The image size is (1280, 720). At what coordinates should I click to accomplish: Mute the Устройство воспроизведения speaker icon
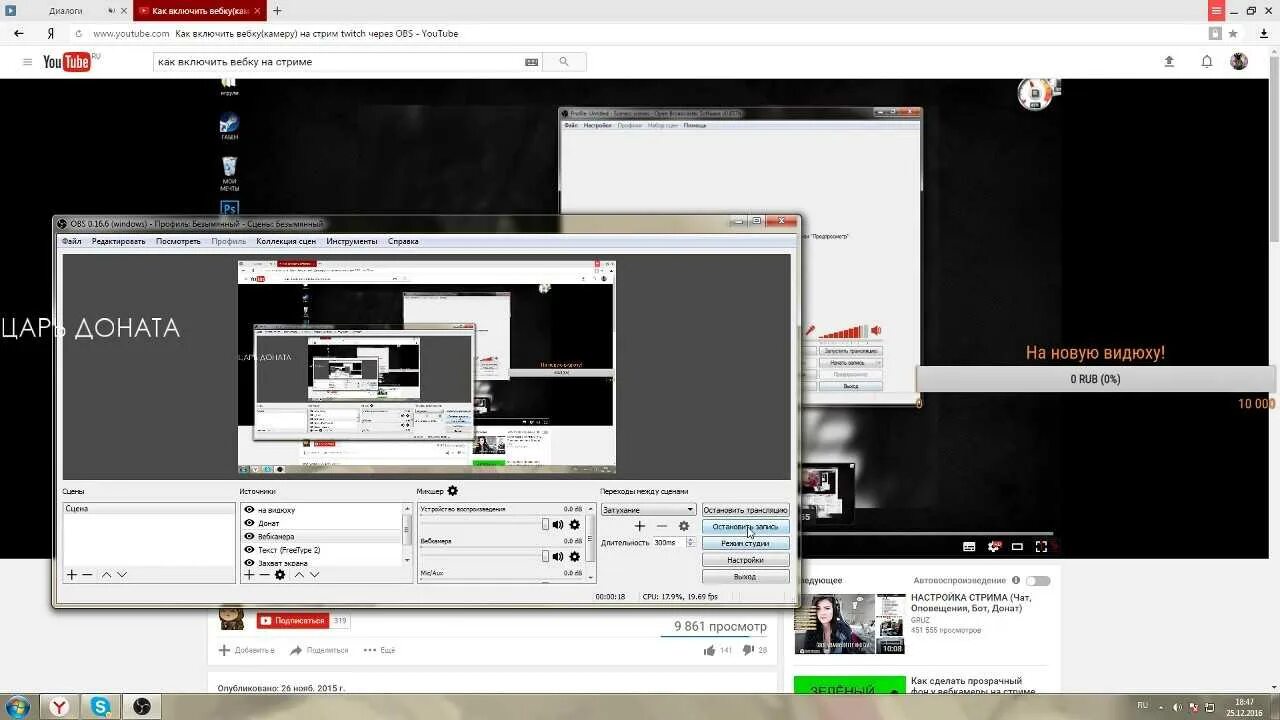point(558,525)
